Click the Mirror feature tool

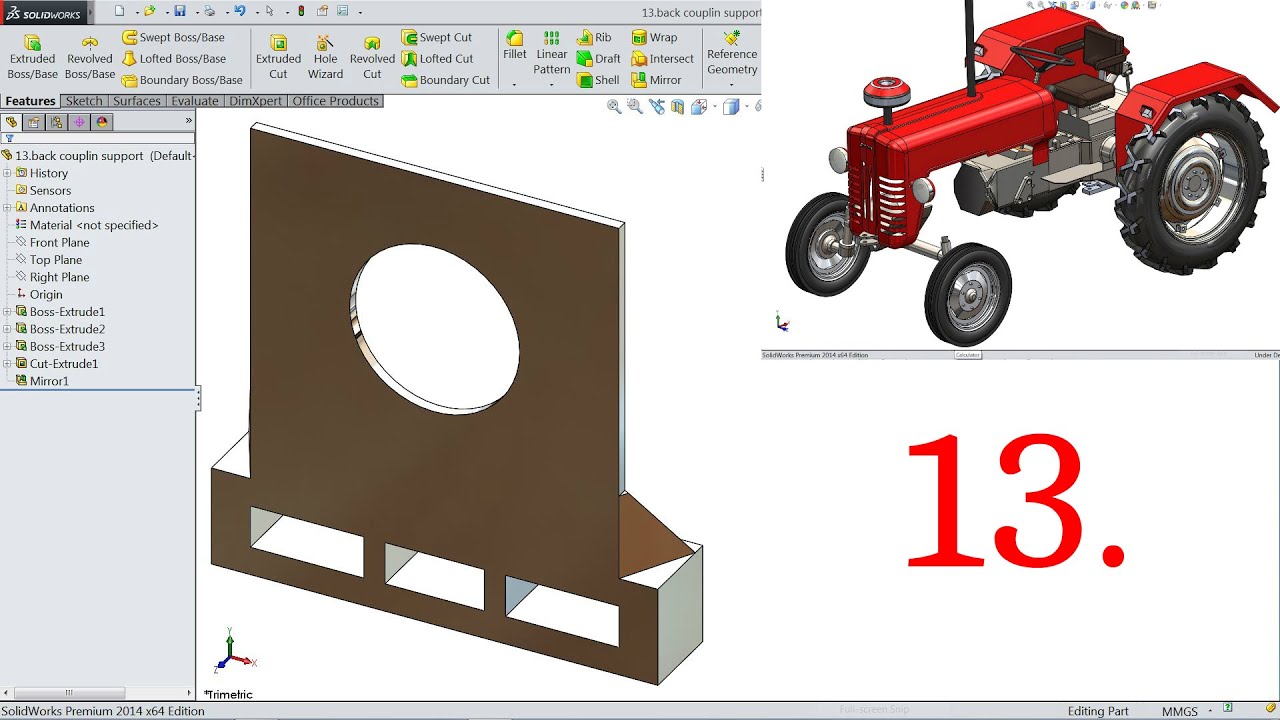tap(656, 80)
